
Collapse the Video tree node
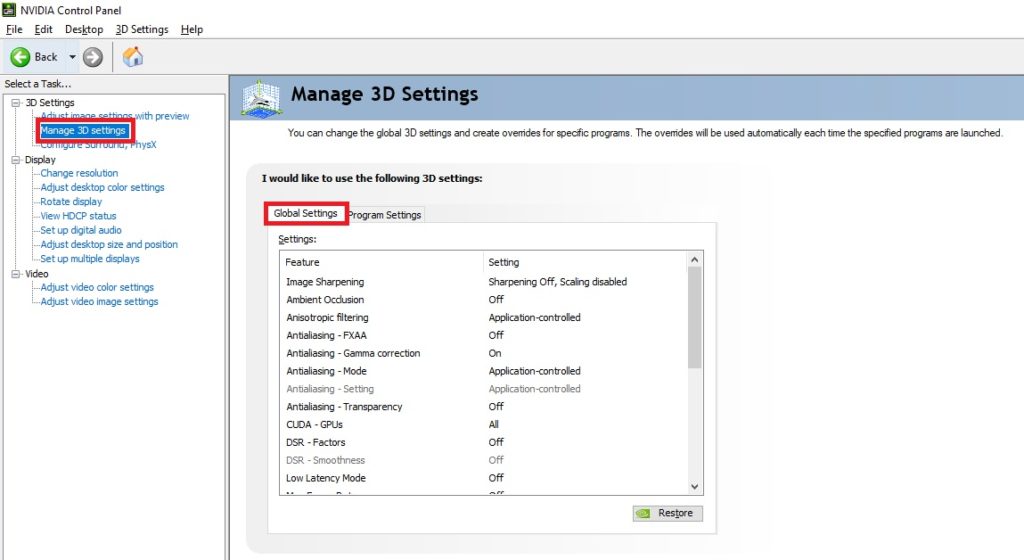(16, 273)
